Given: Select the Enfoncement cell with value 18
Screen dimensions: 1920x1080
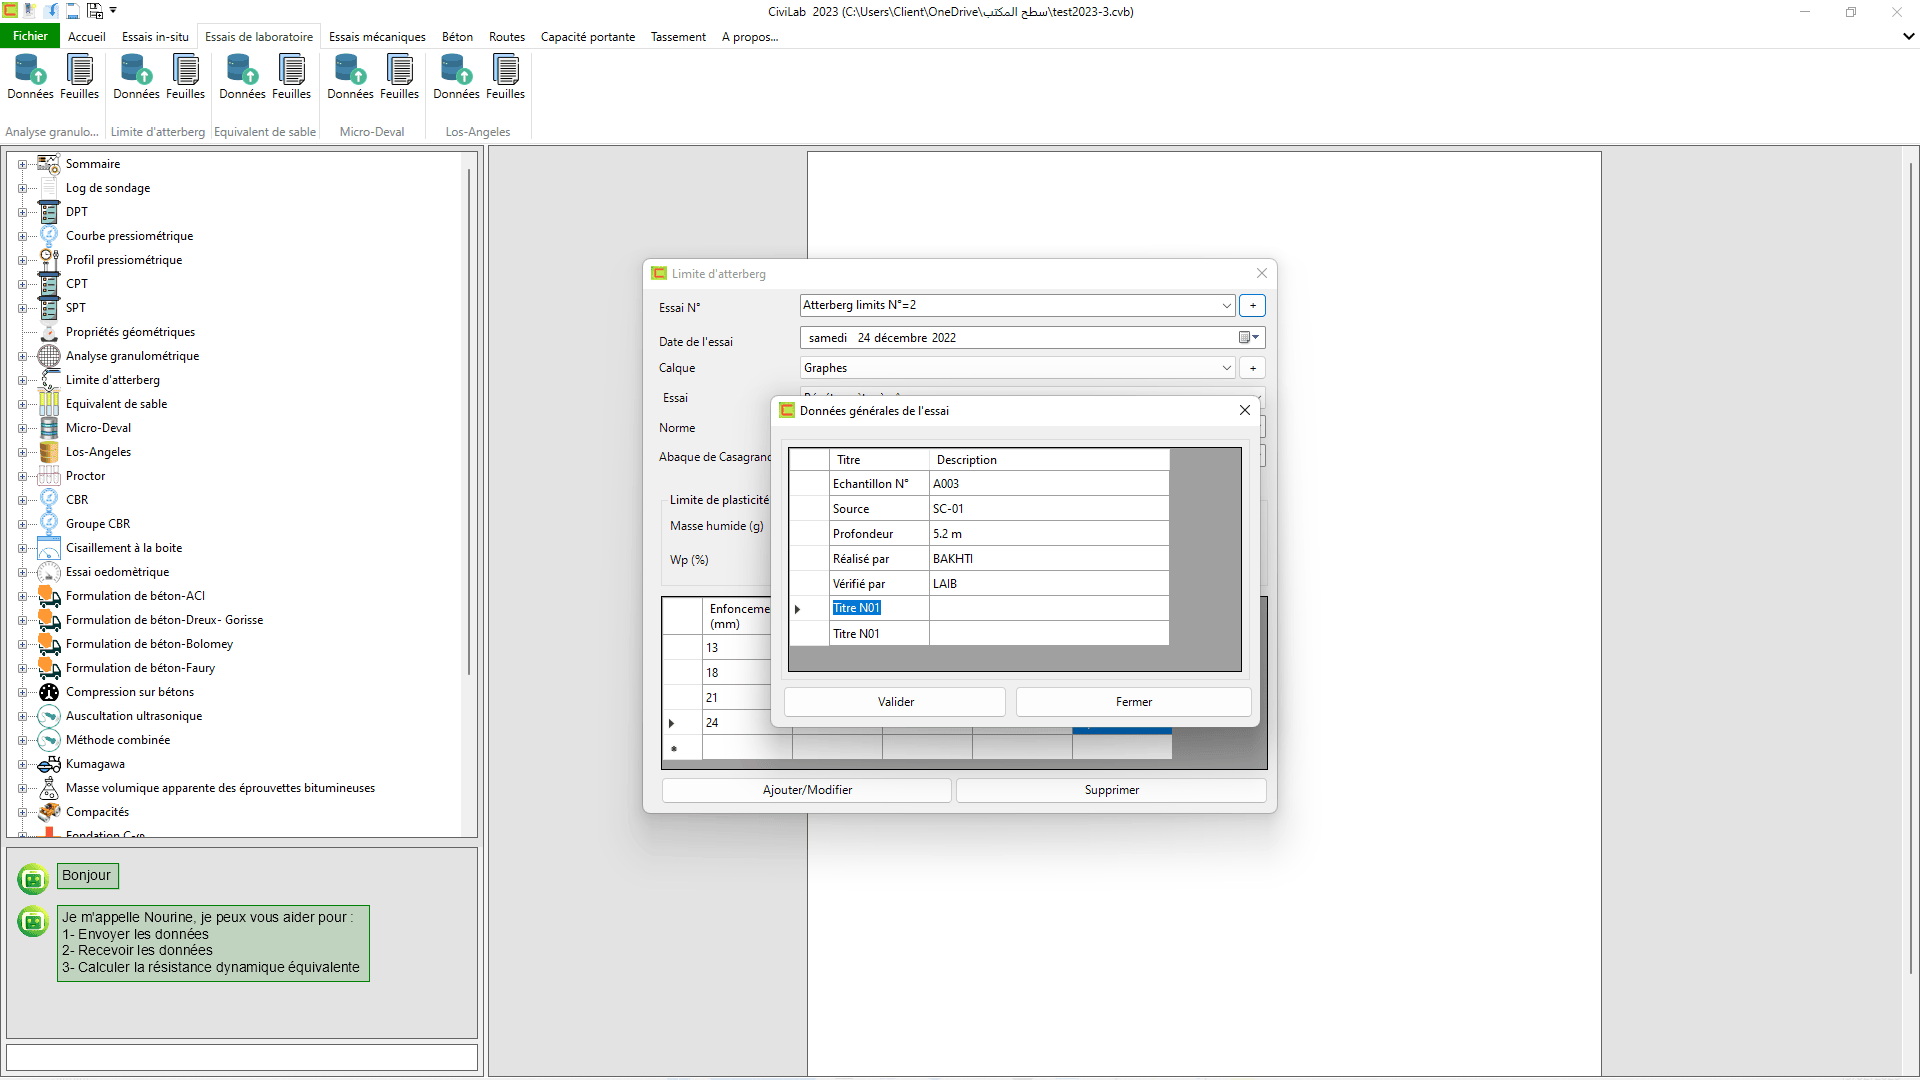Looking at the screenshot, I should [x=737, y=673].
